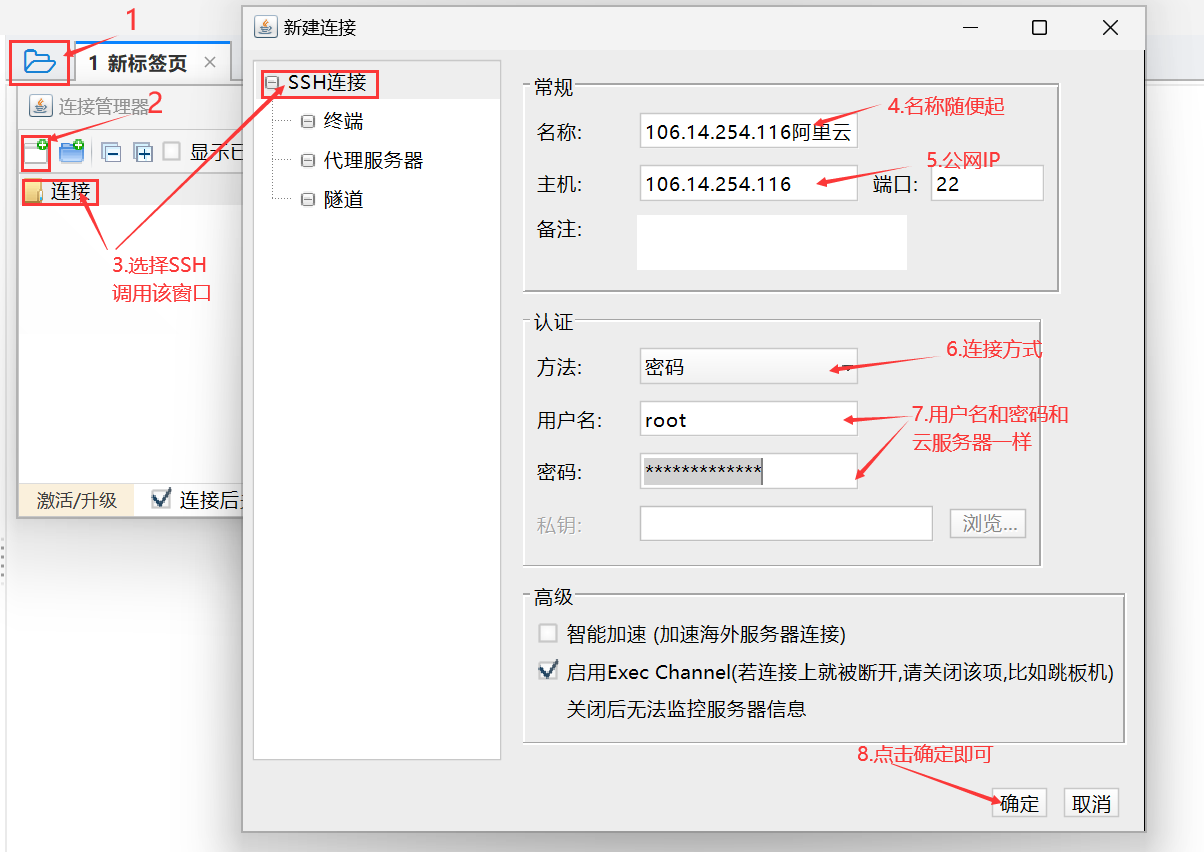Screen dimensions: 1204x852
Task: Click the 名称 input field
Action: [x=749, y=131]
